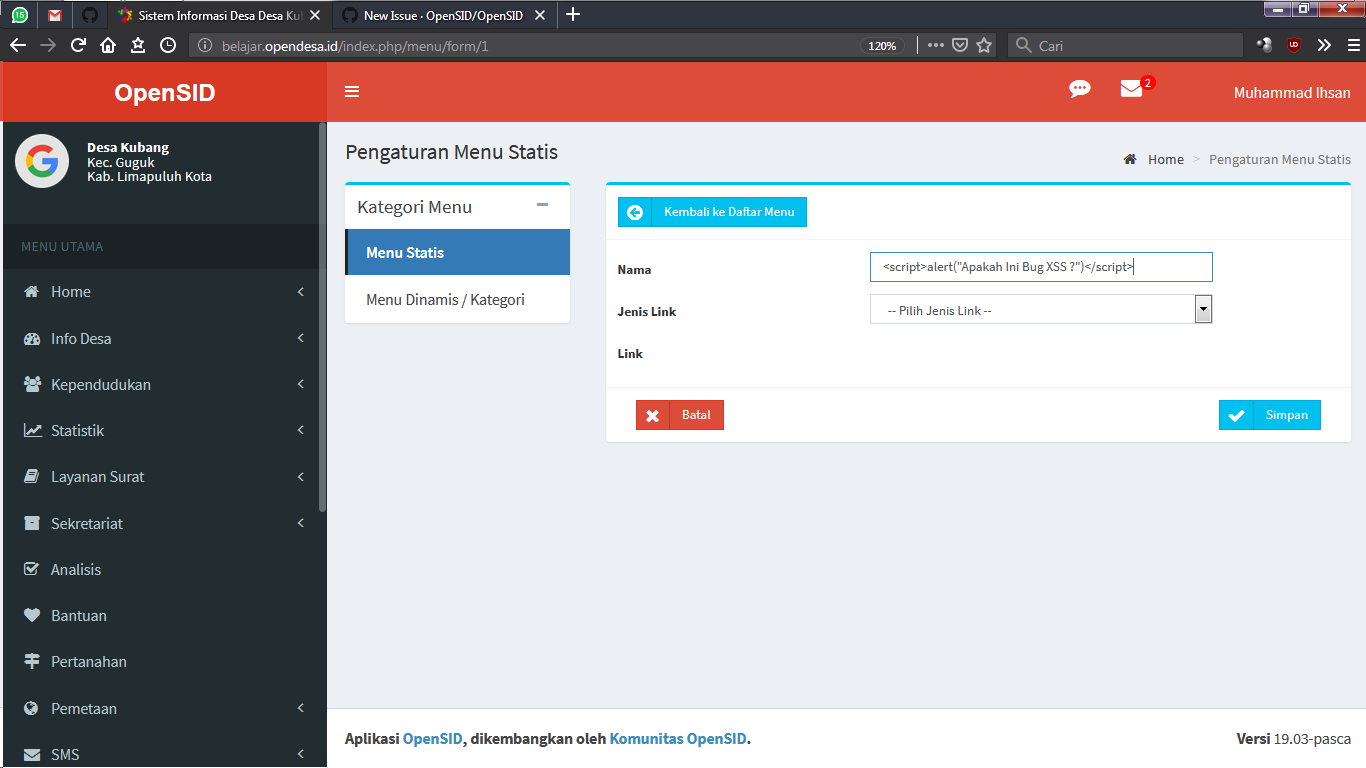Show more toolbar items chevron
Image resolution: width=1366 pixels, height=768 pixels.
pyautogui.click(x=1324, y=45)
